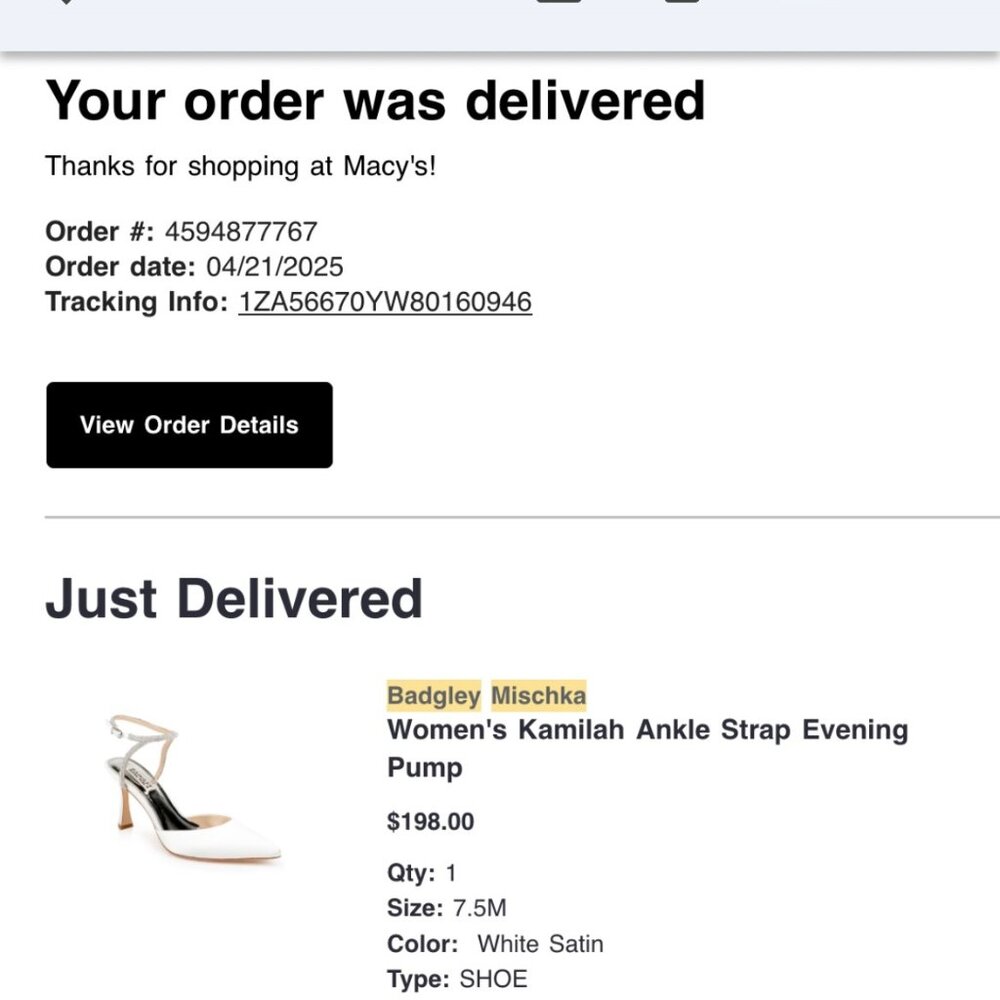Image resolution: width=1000 pixels, height=1000 pixels.
Task: Open the UPS tracking number link
Action: tap(385, 302)
